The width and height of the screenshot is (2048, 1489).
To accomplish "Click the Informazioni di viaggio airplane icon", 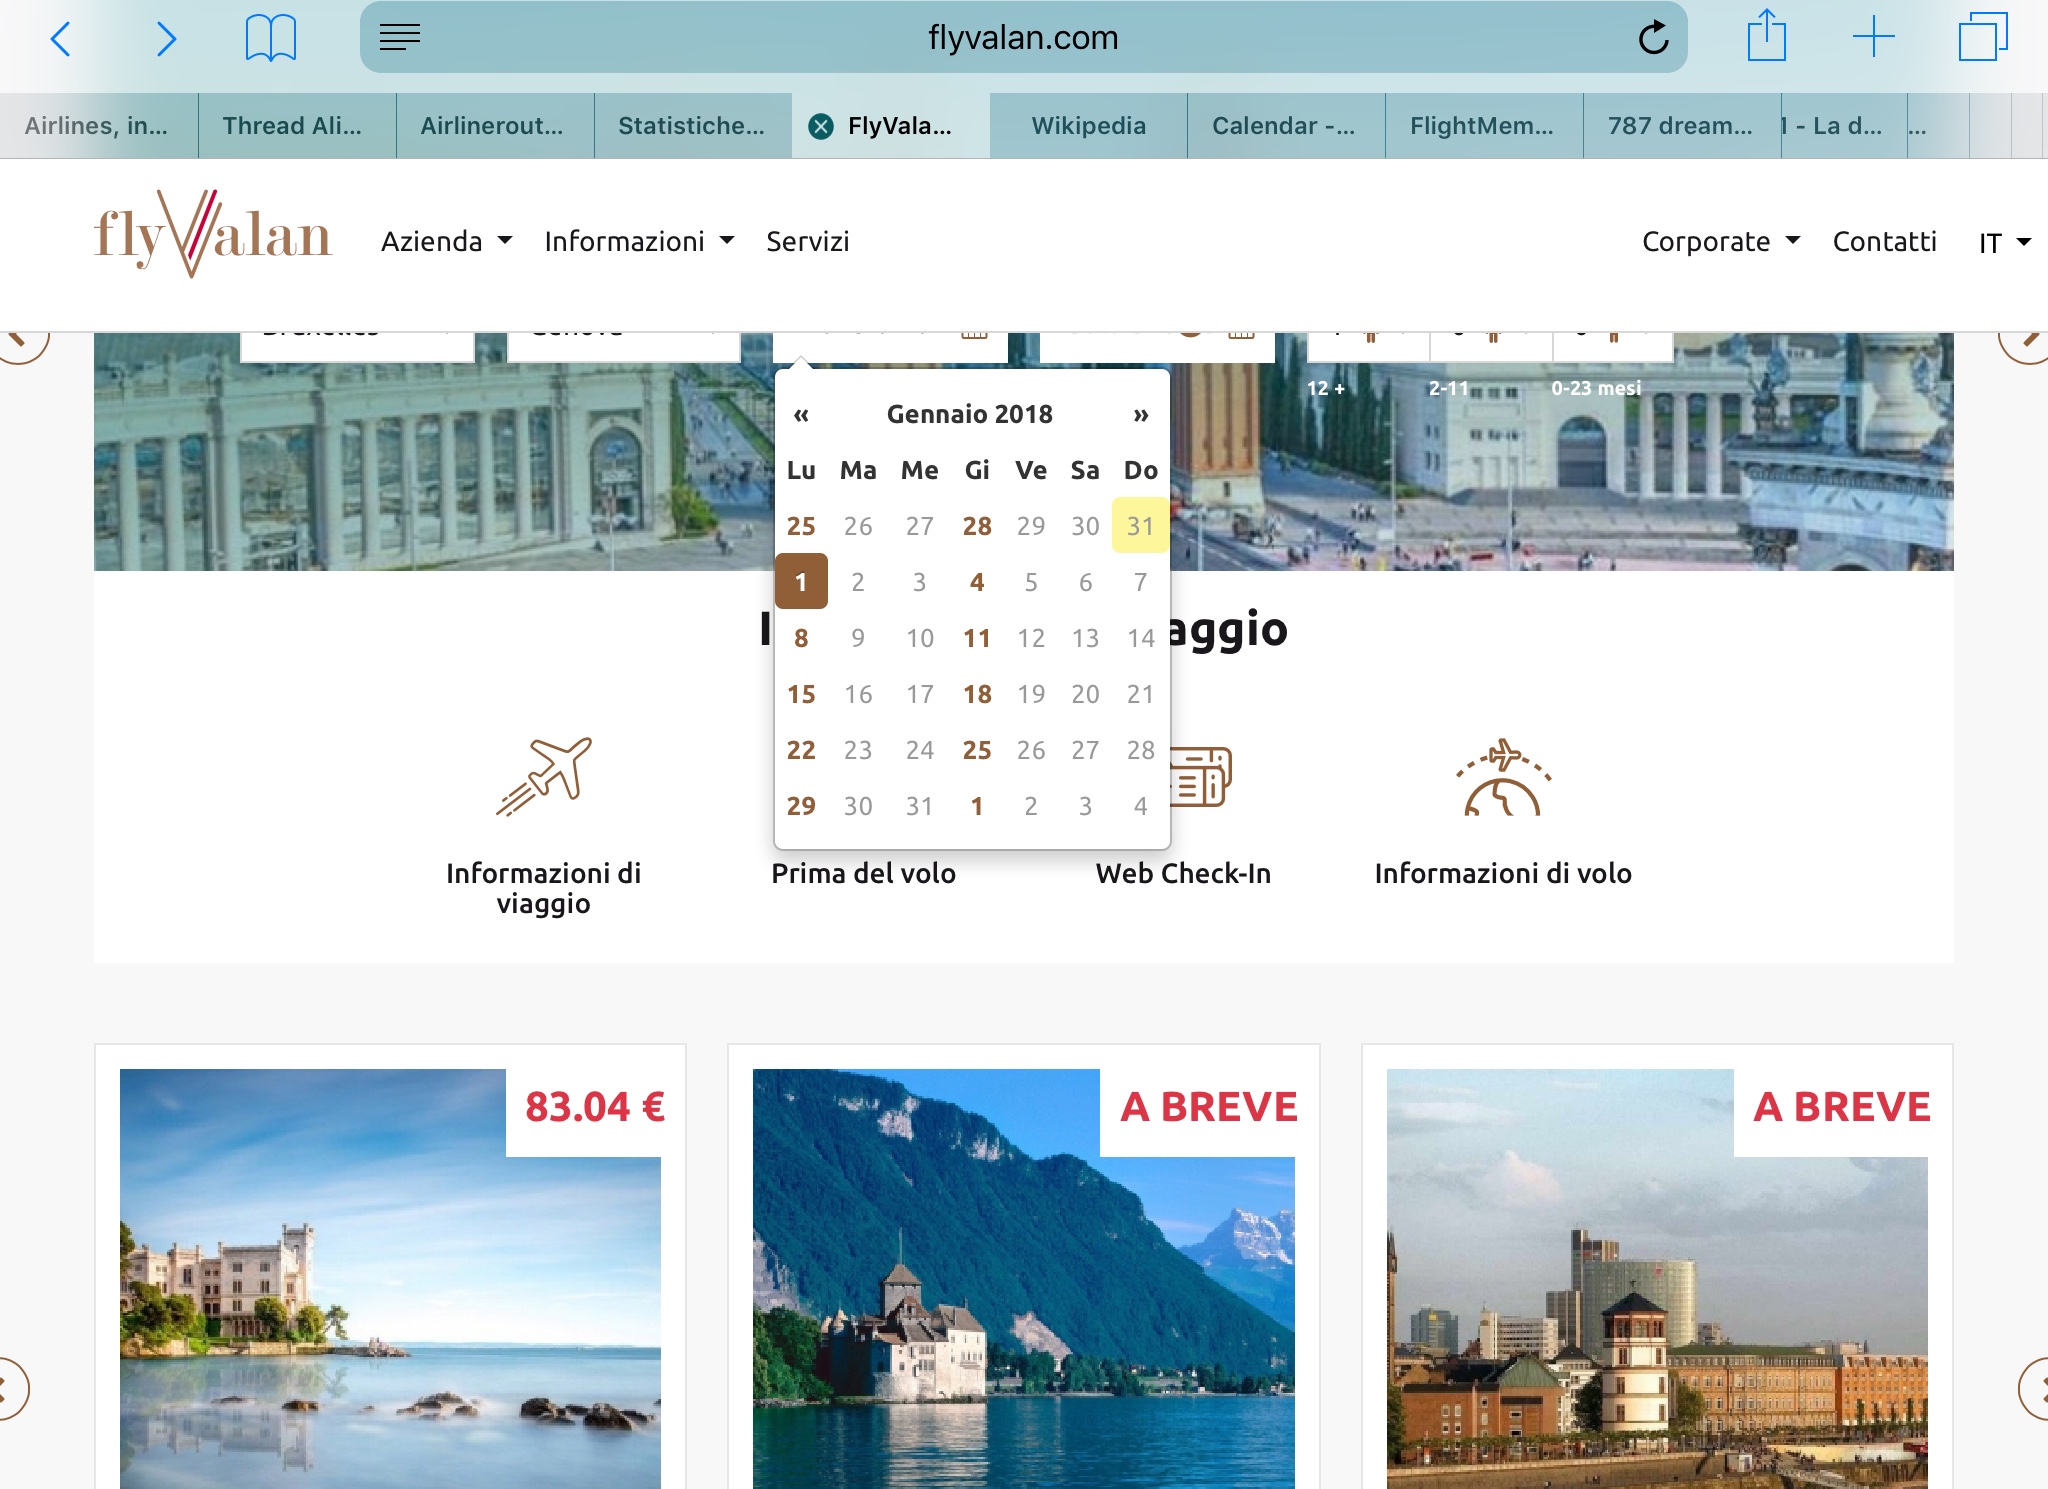I will (544, 776).
